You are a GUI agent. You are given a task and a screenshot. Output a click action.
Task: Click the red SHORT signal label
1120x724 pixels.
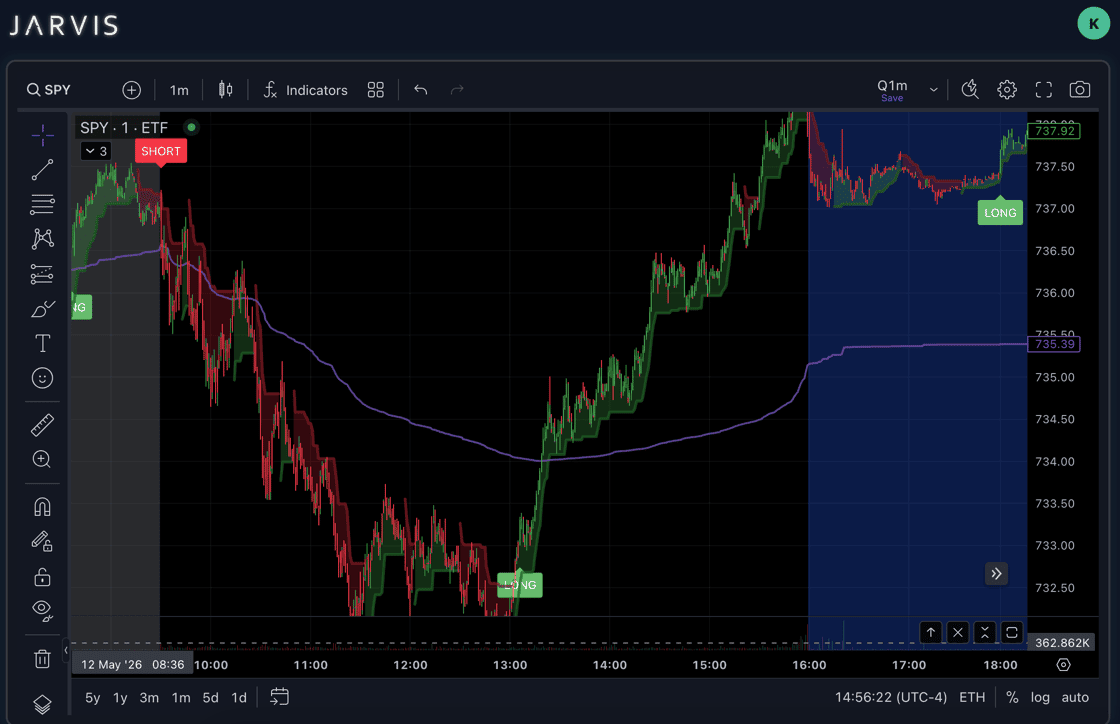click(x=161, y=151)
